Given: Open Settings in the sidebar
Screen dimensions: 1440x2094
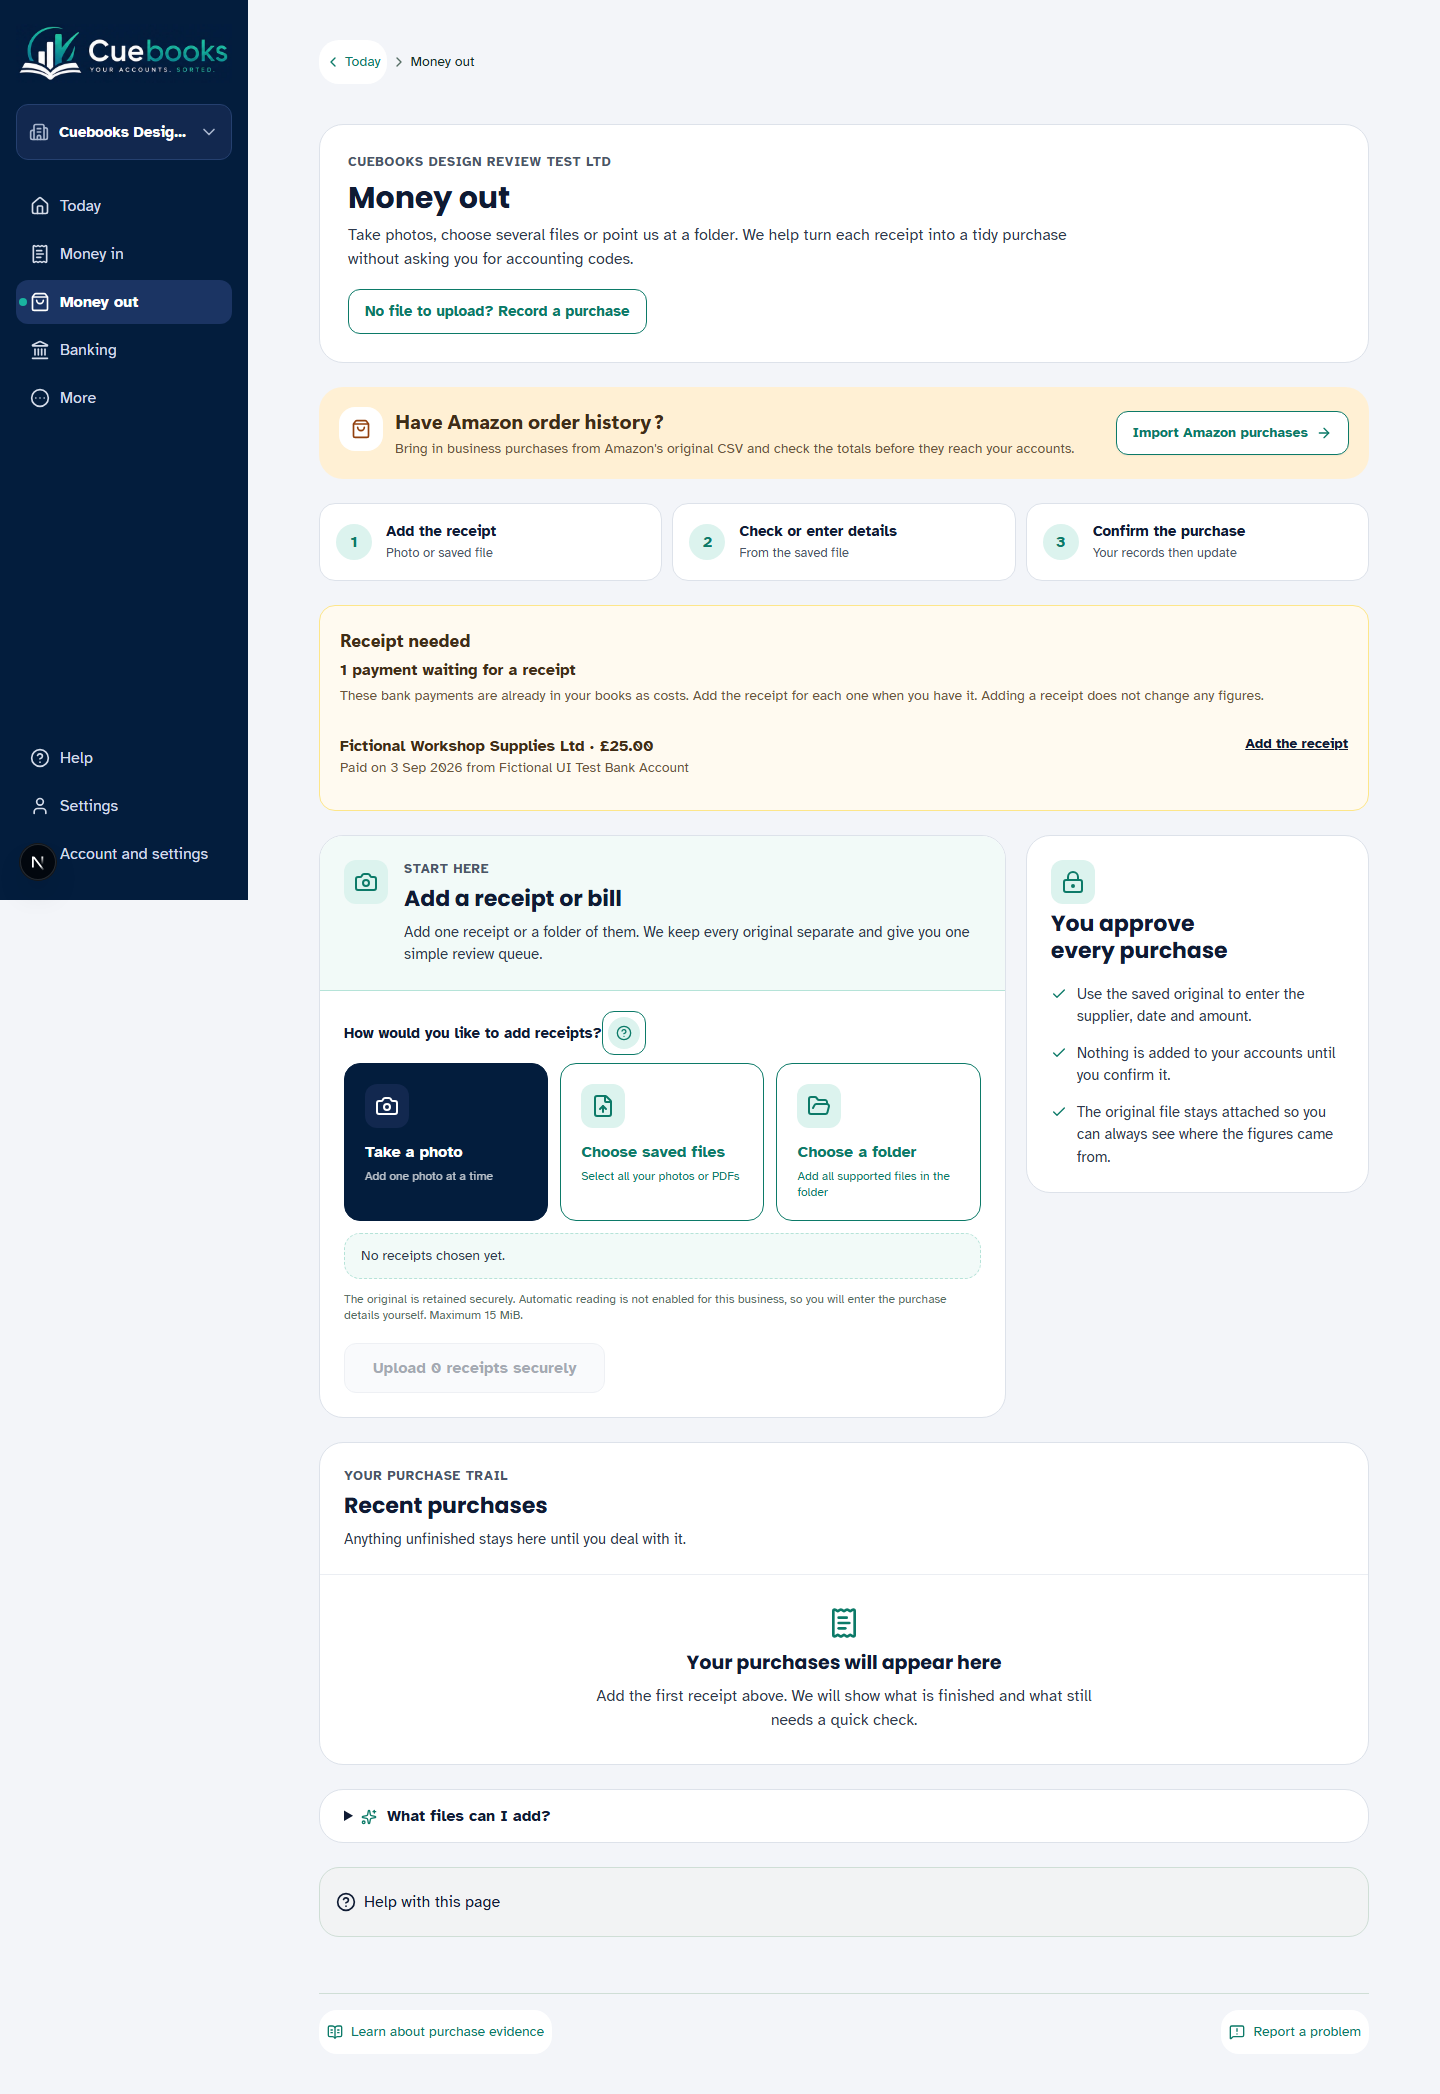Looking at the screenshot, I should (x=124, y=806).
